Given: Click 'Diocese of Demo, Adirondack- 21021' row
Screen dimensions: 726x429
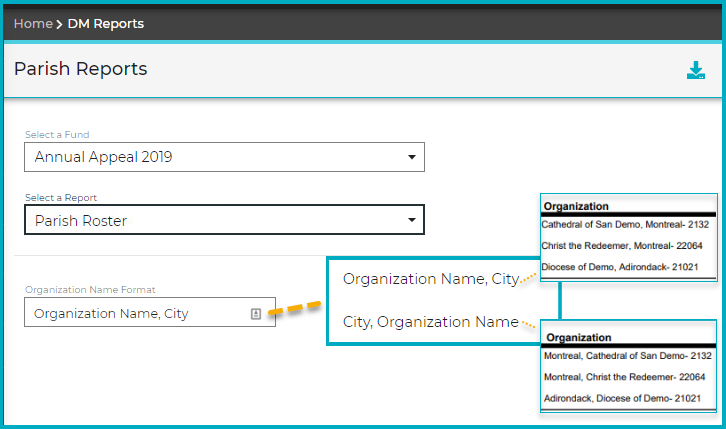Looking at the screenshot, I should click(x=620, y=267).
